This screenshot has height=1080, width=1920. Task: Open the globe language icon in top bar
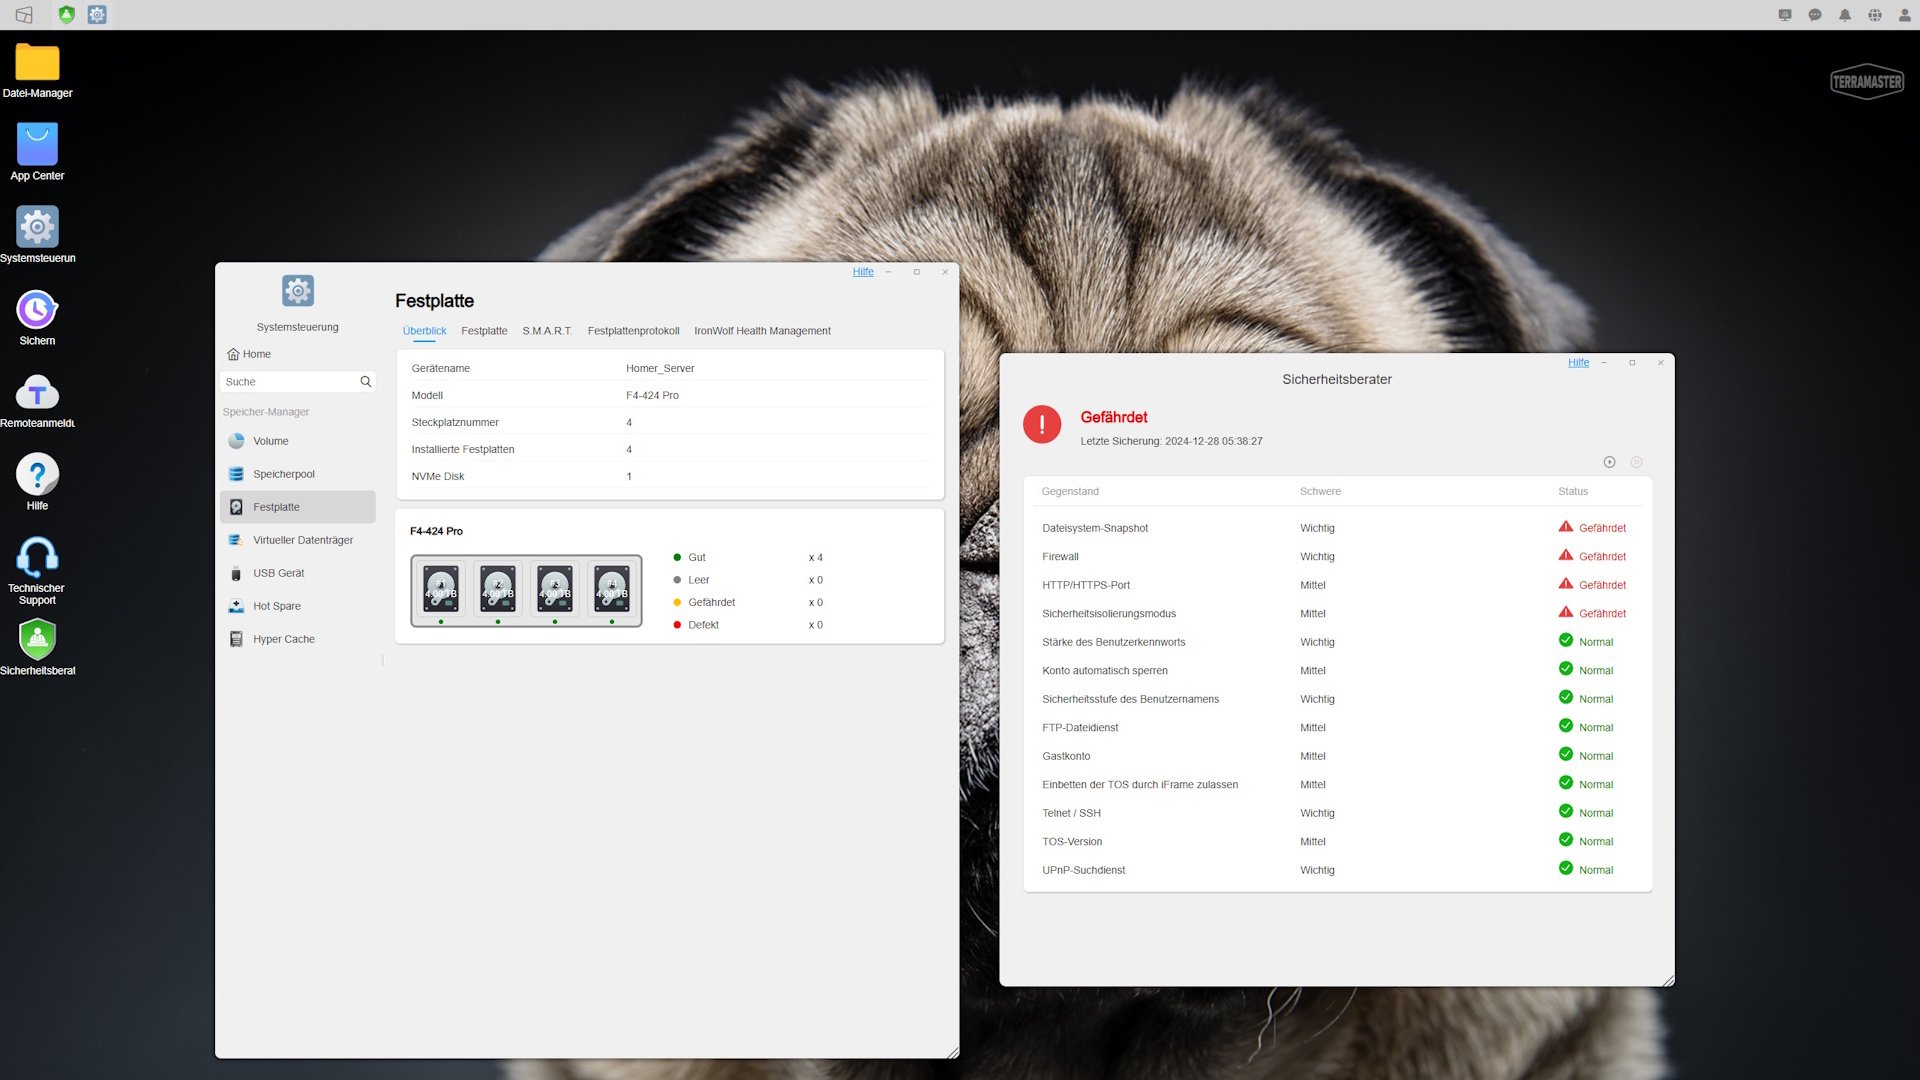point(1875,15)
